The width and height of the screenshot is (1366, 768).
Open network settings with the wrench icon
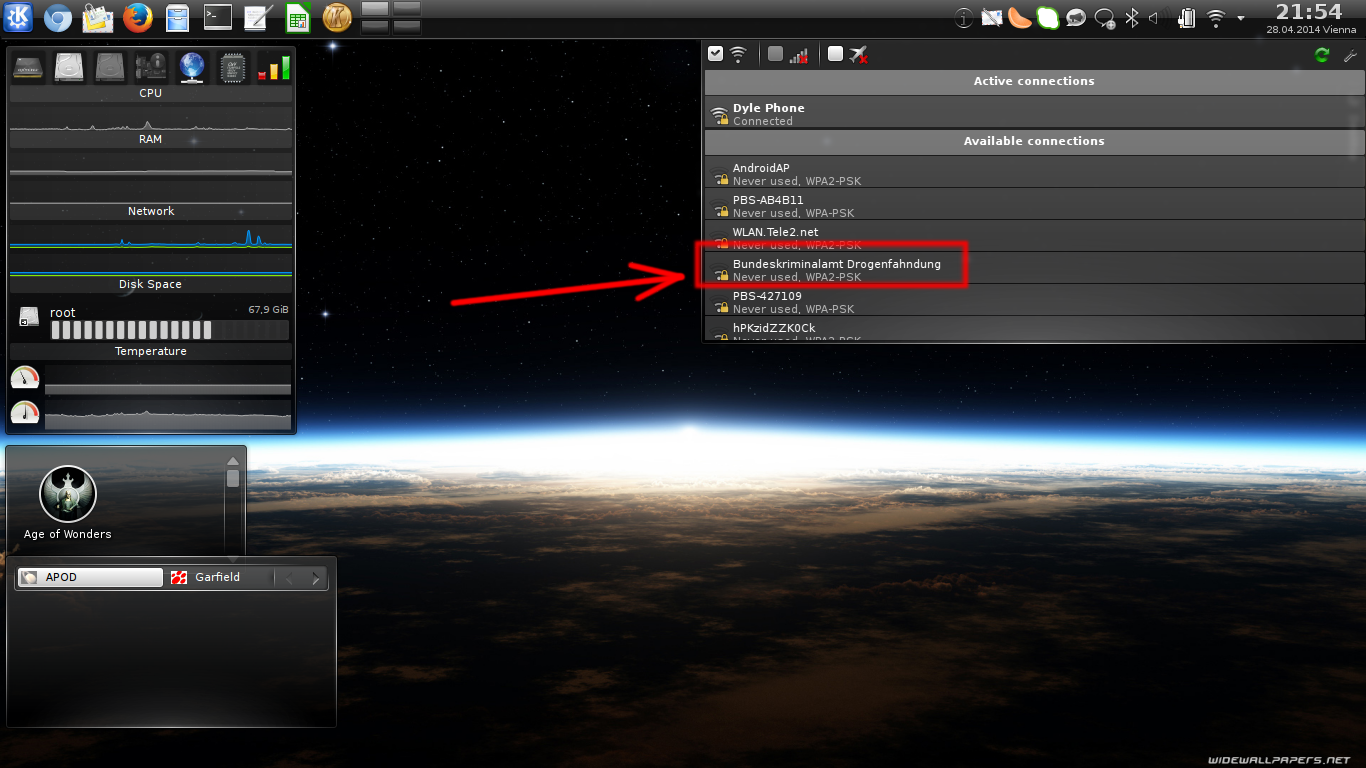[1349, 55]
